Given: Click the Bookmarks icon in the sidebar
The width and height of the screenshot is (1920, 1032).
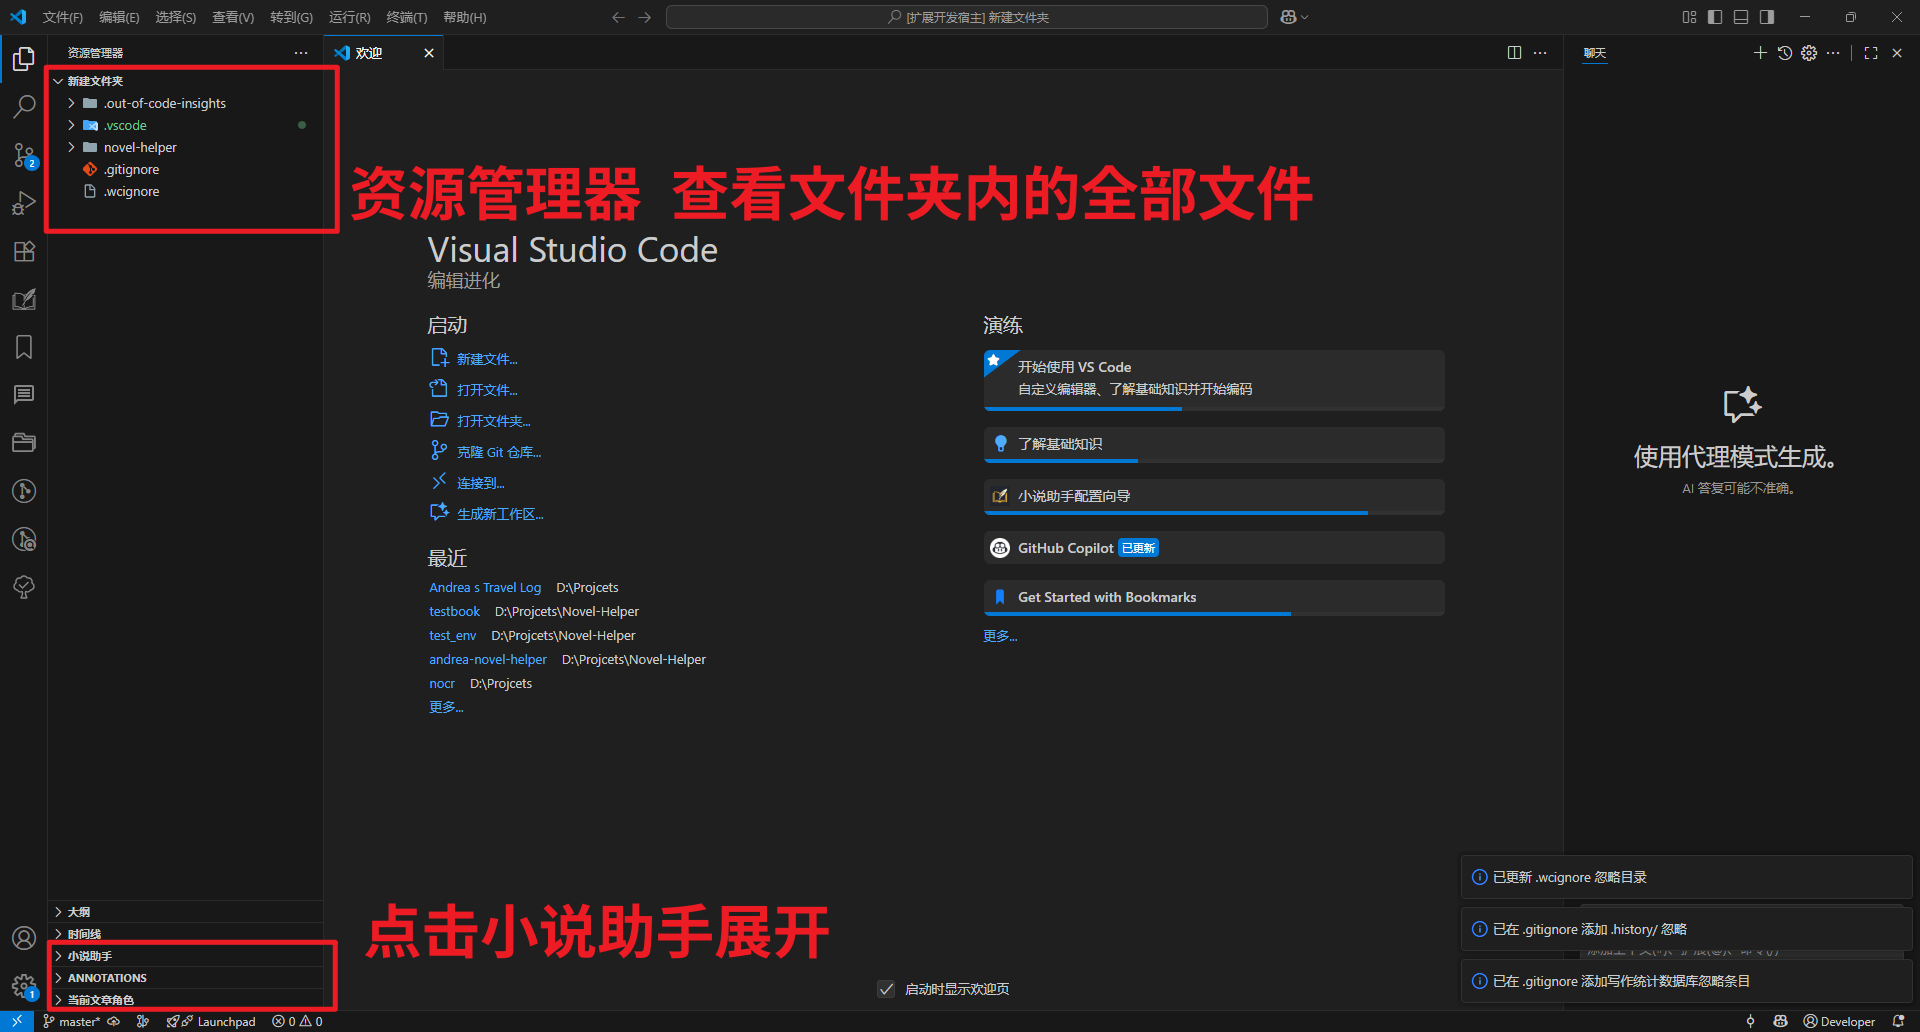Looking at the screenshot, I should (24, 347).
